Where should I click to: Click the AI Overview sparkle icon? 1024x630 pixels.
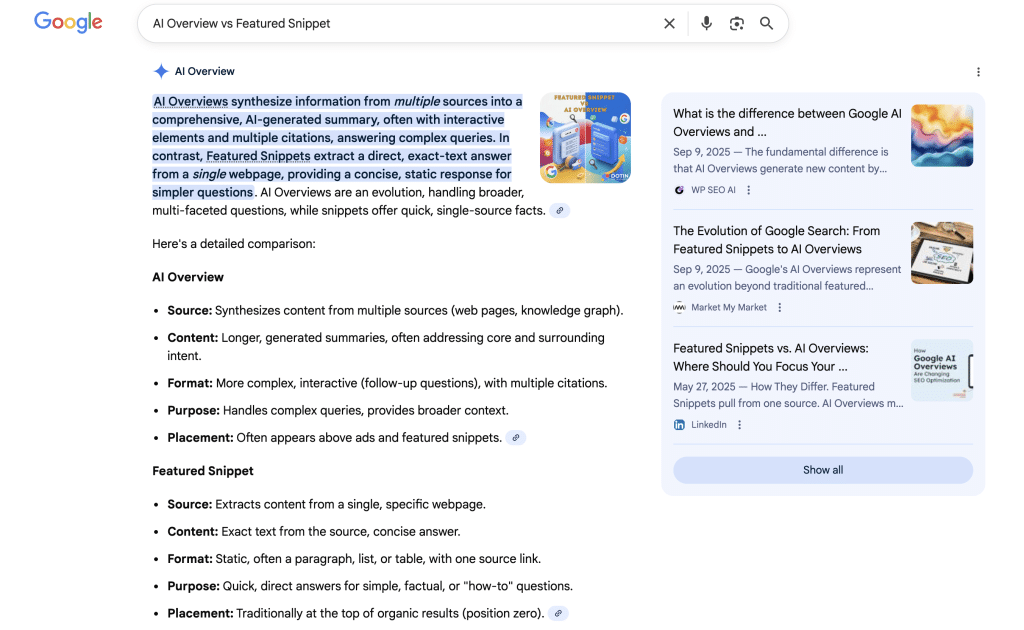[161, 71]
